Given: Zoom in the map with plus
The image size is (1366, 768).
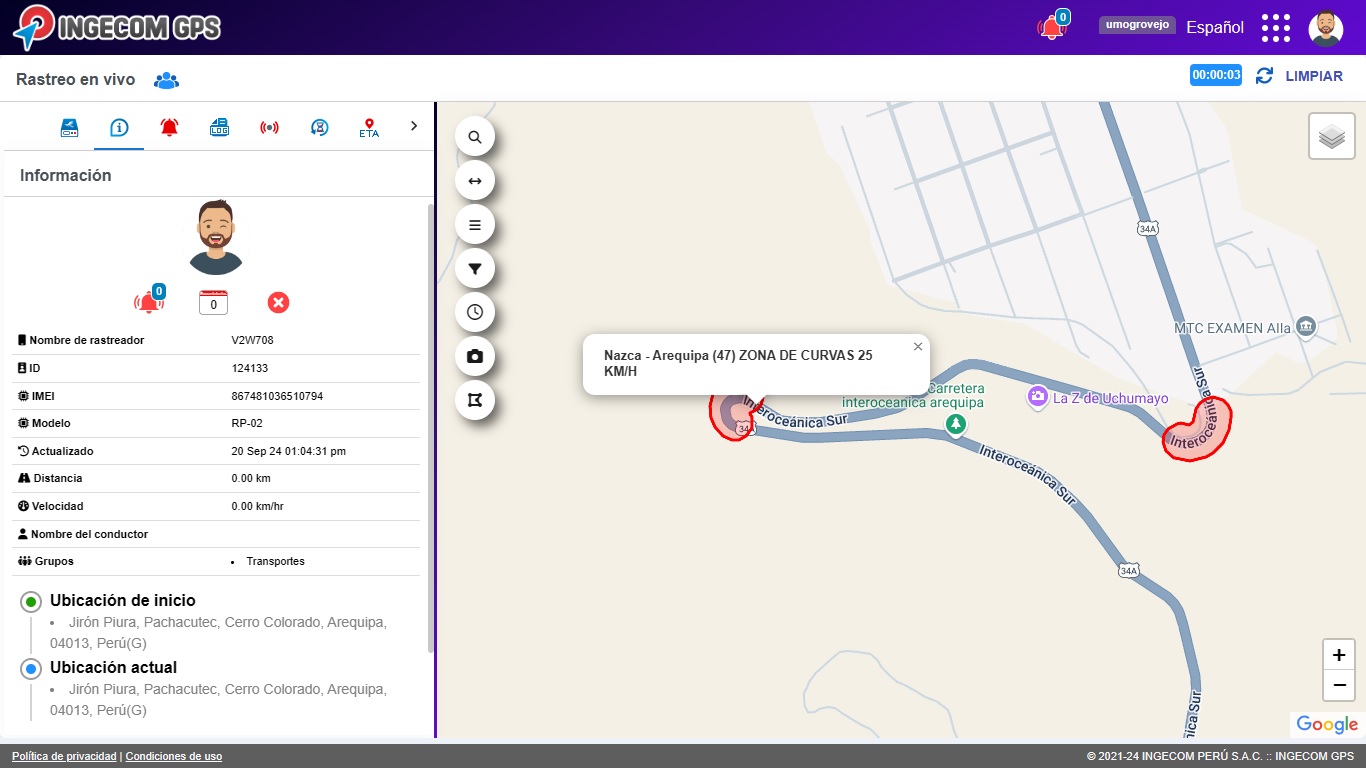Looking at the screenshot, I should (x=1338, y=655).
